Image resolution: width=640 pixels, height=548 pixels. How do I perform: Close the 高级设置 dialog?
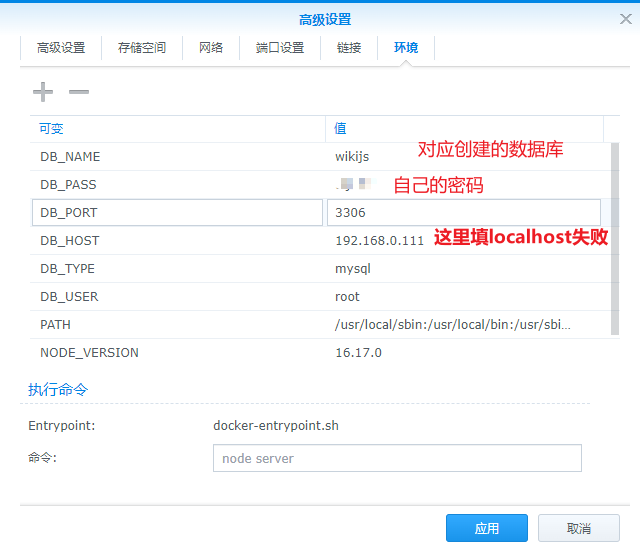[x=625, y=19]
